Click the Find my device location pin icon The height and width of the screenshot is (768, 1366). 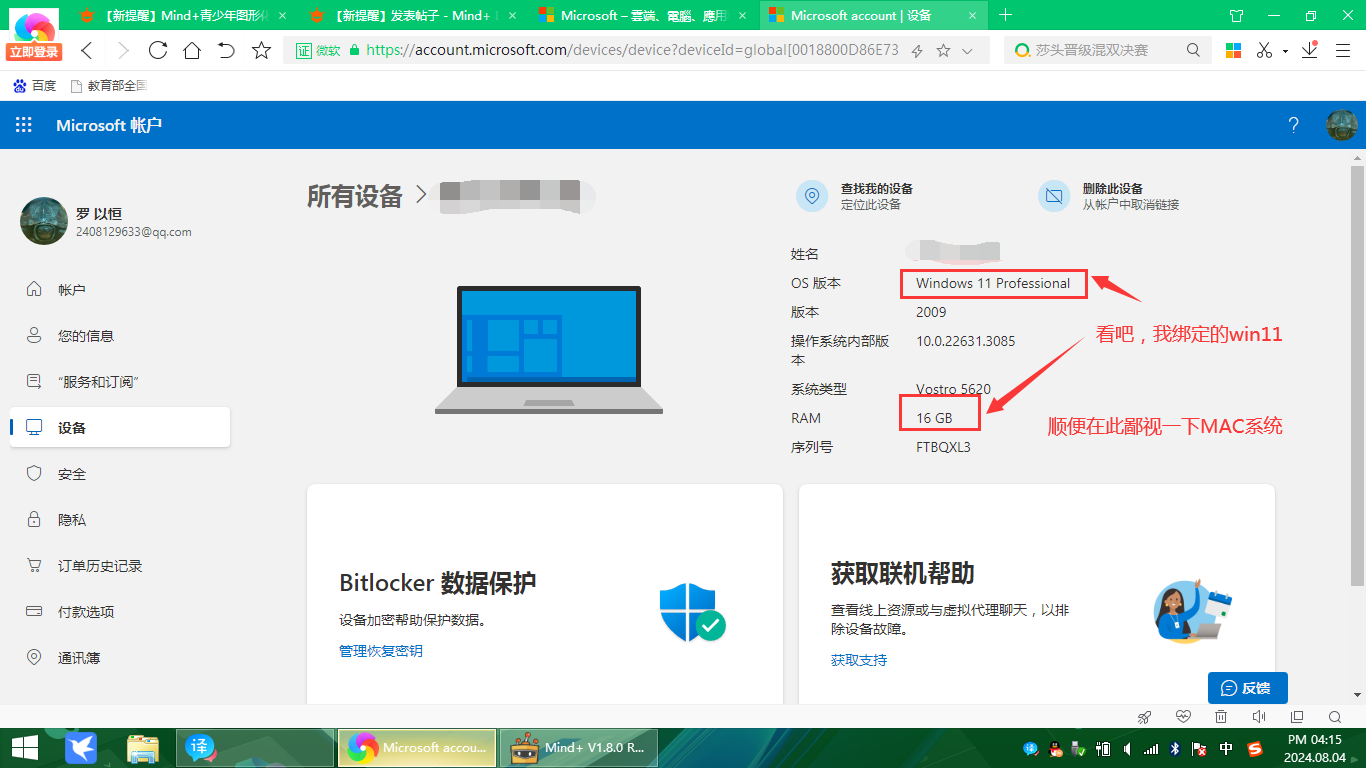tap(812, 196)
